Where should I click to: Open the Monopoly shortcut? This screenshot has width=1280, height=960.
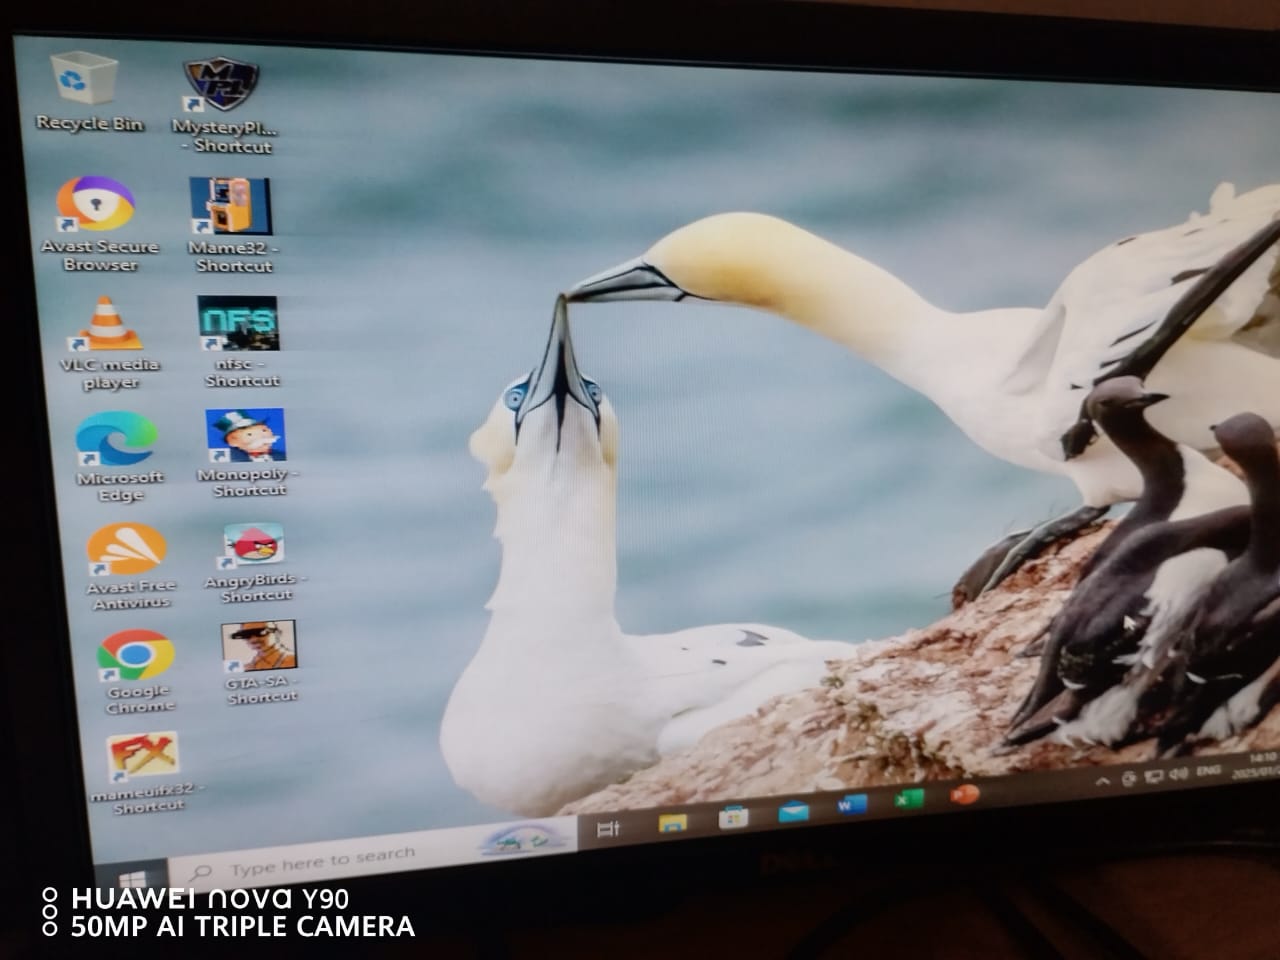point(246,436)
